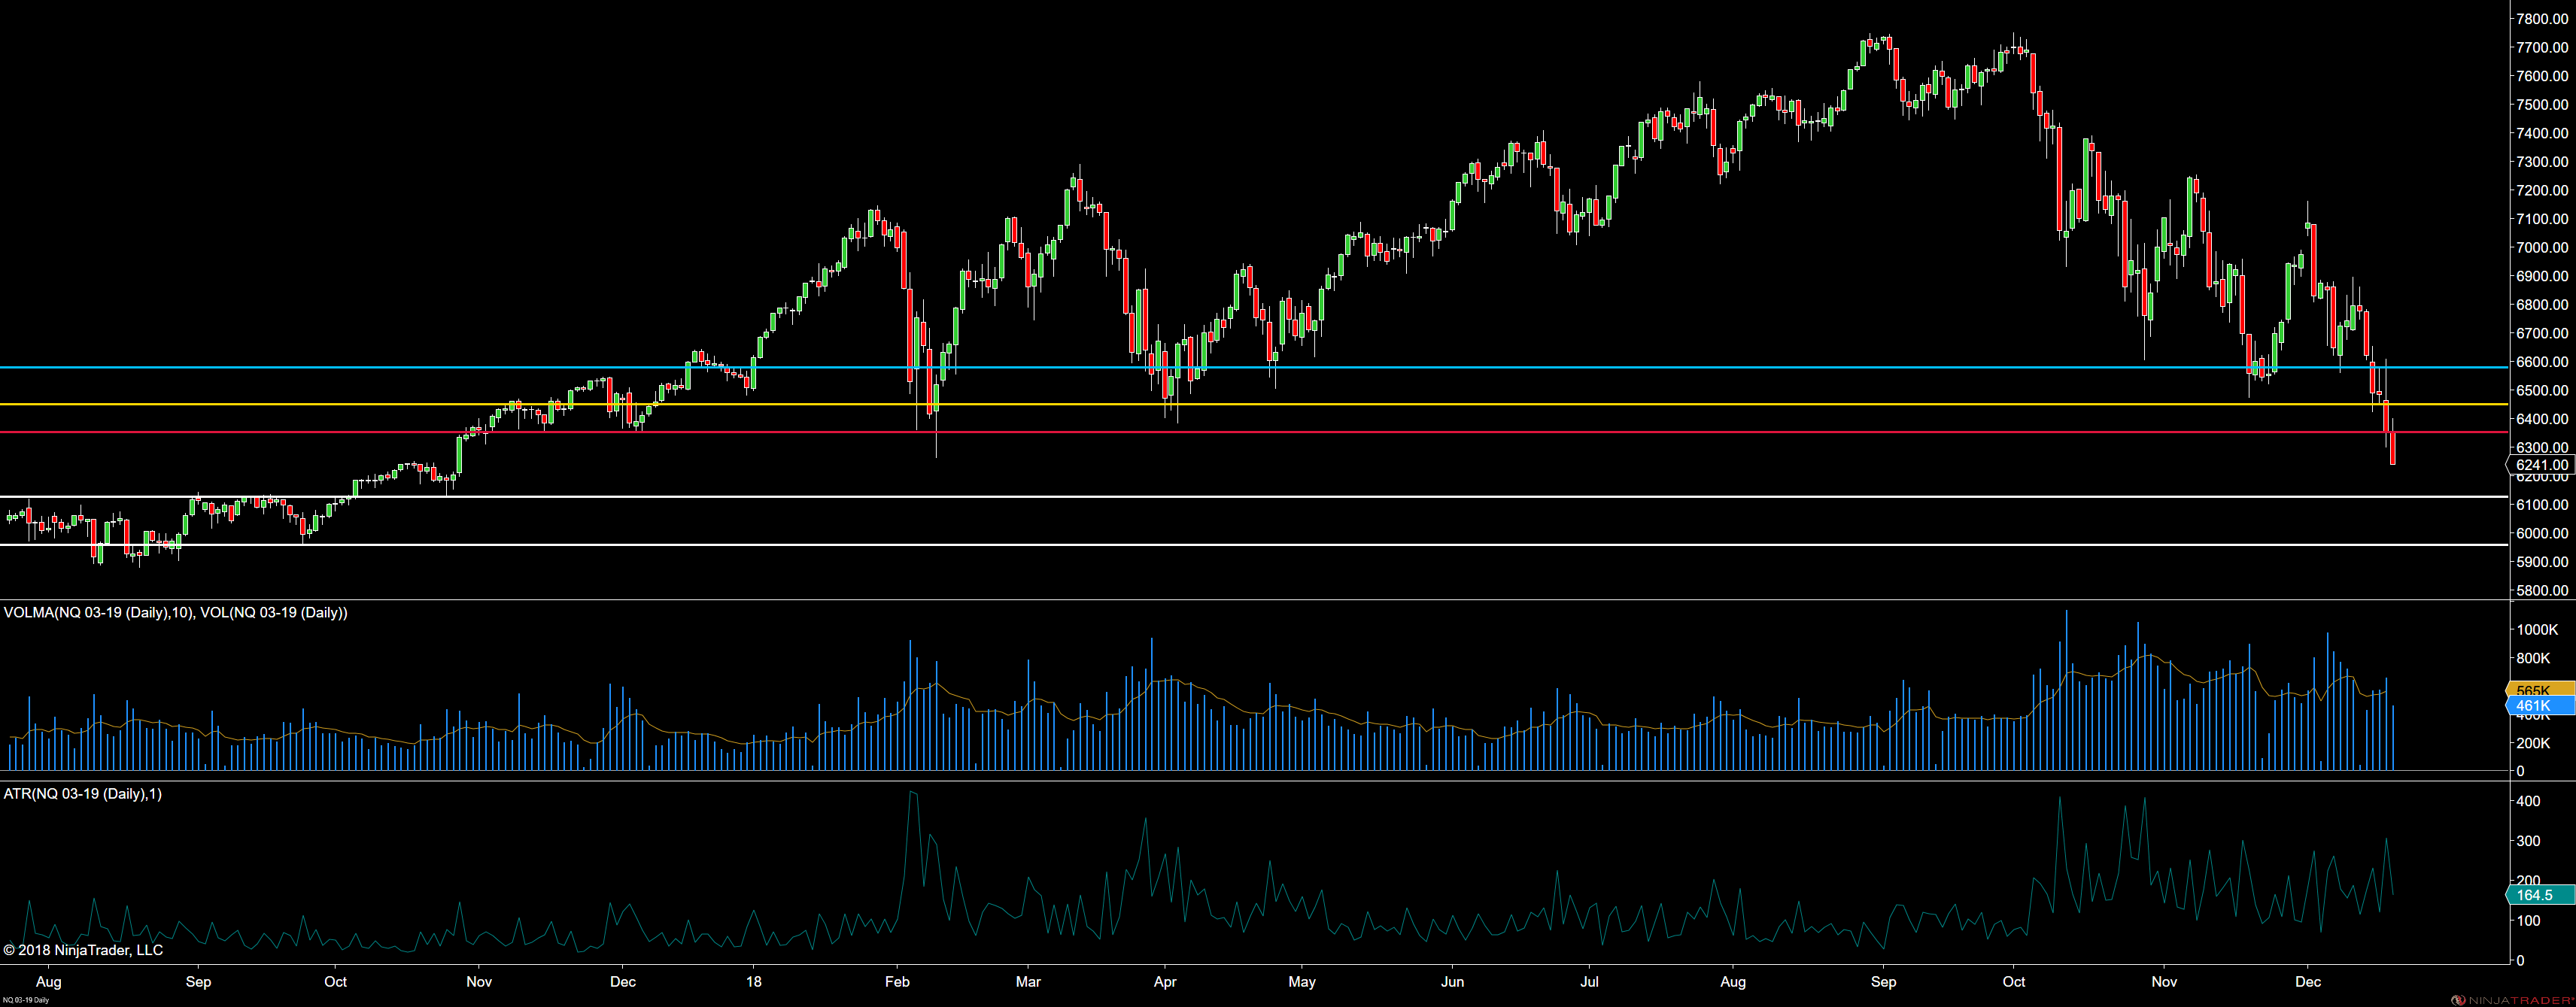
Task: Open the NQ 03-19 Daily chart tab
Action: [x=25, y=1000]
